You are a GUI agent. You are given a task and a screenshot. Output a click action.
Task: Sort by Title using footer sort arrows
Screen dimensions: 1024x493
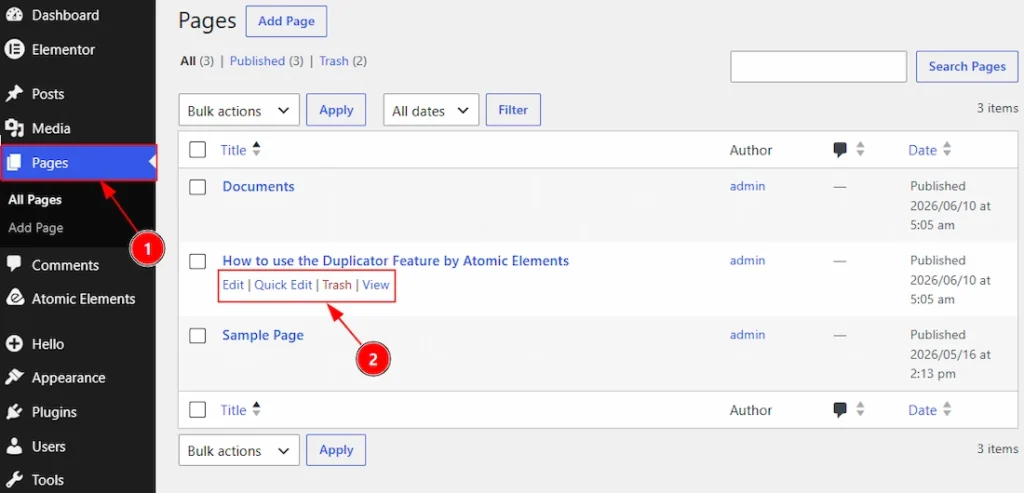[x=257, y=409]
